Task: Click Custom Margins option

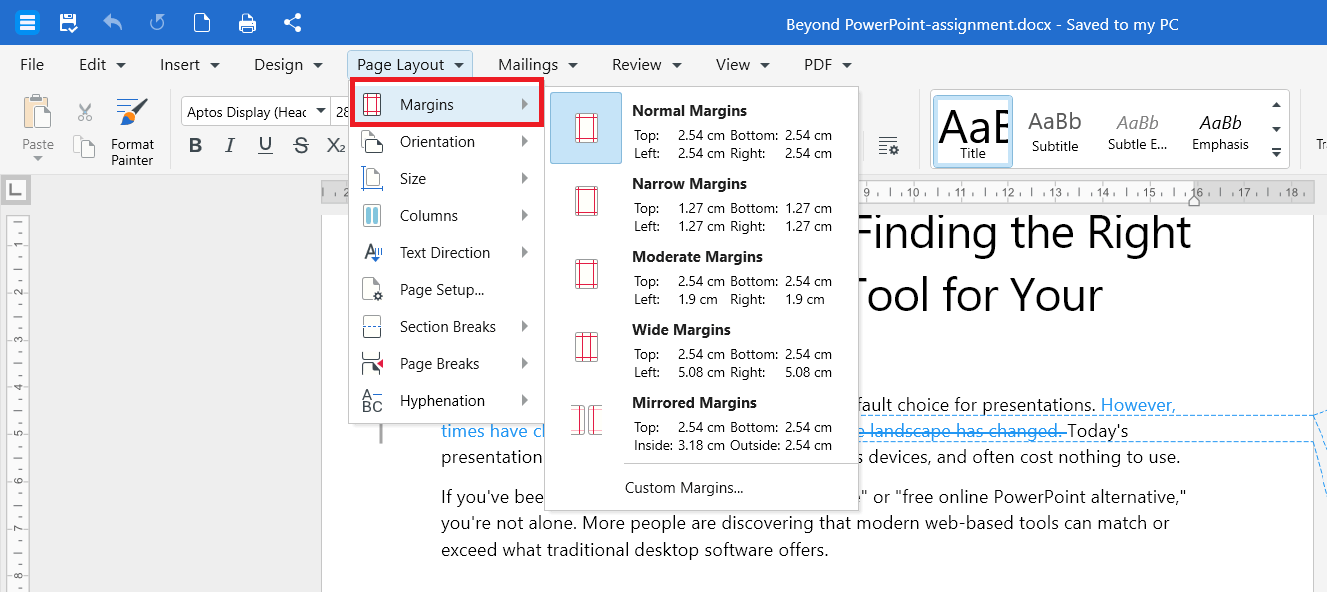Action: tap(684, 488)
